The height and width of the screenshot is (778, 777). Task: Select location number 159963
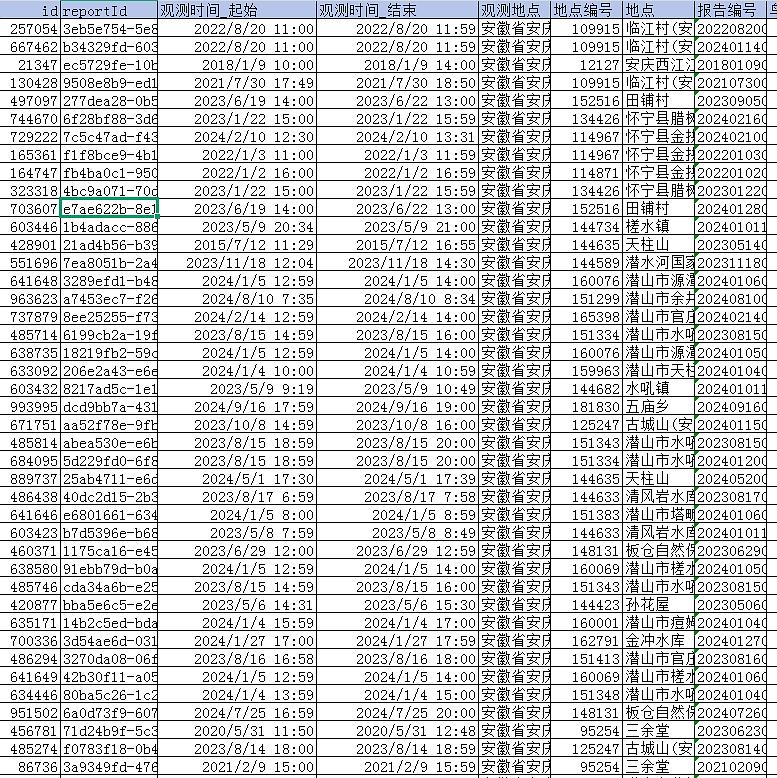point(586,371)
